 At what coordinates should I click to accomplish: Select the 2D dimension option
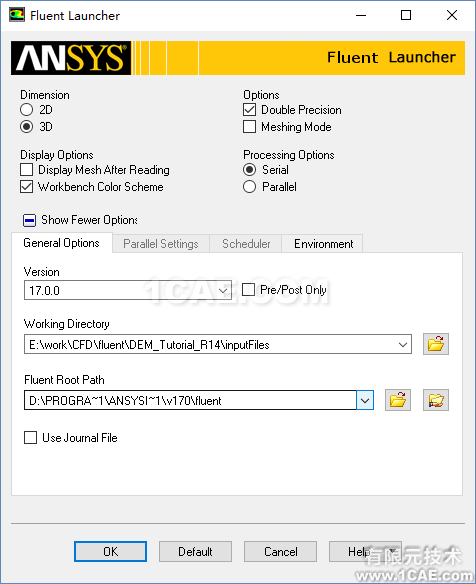point(26,110)
